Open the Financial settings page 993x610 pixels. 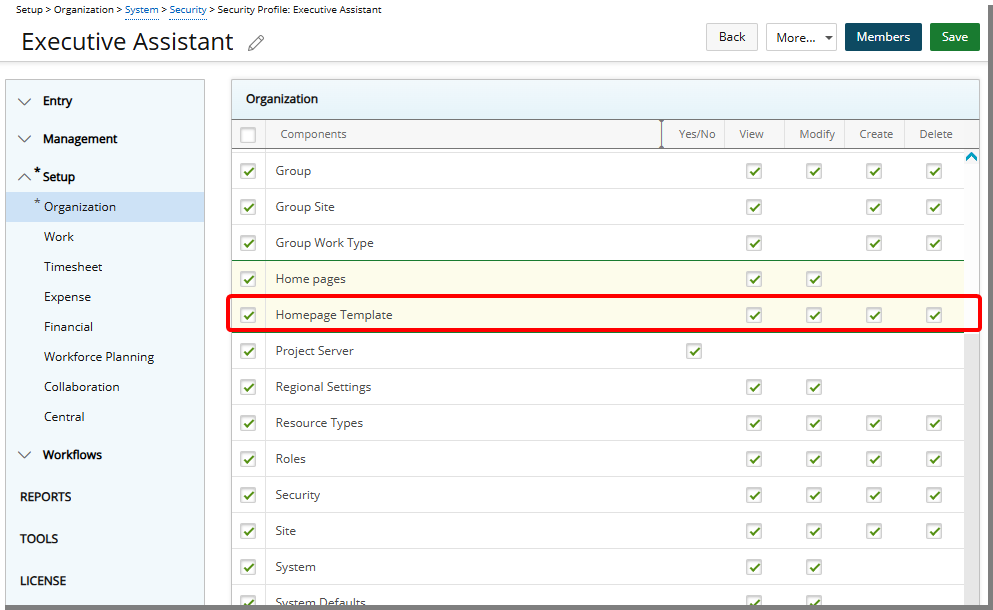tap(68, 326)
